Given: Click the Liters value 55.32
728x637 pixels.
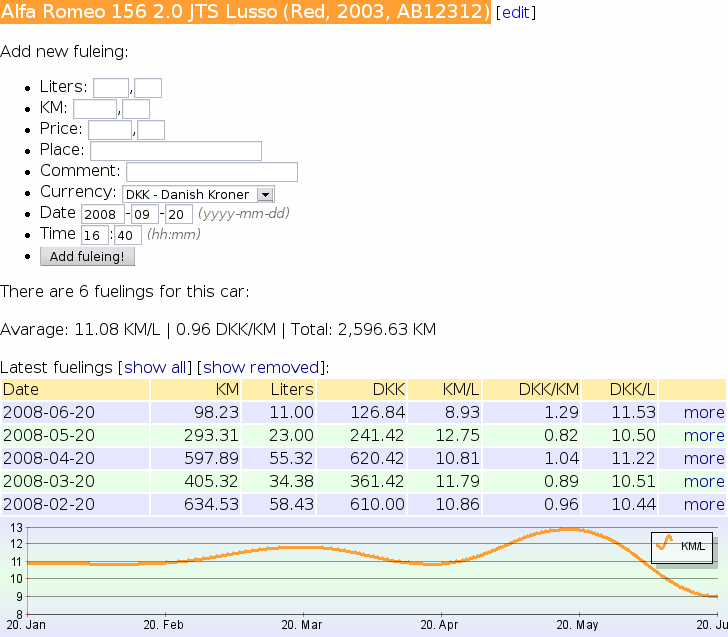Looking at the screenshot, I should click(292, 458).
